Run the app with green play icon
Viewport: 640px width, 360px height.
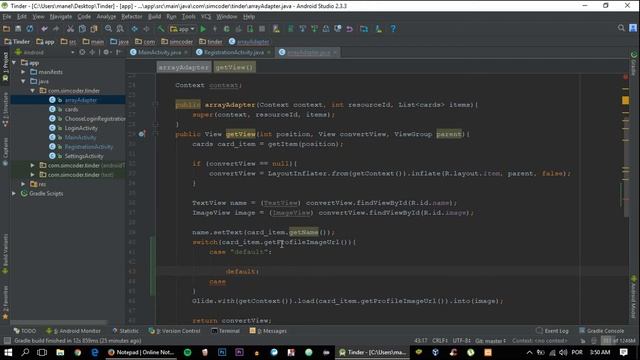203,29
